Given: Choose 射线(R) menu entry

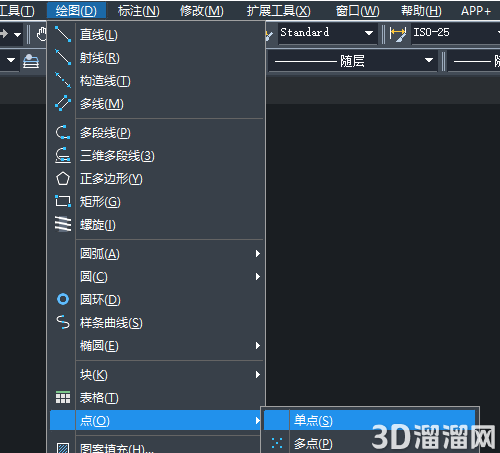Looking at the screenshot, I should [x=157, y=58].
